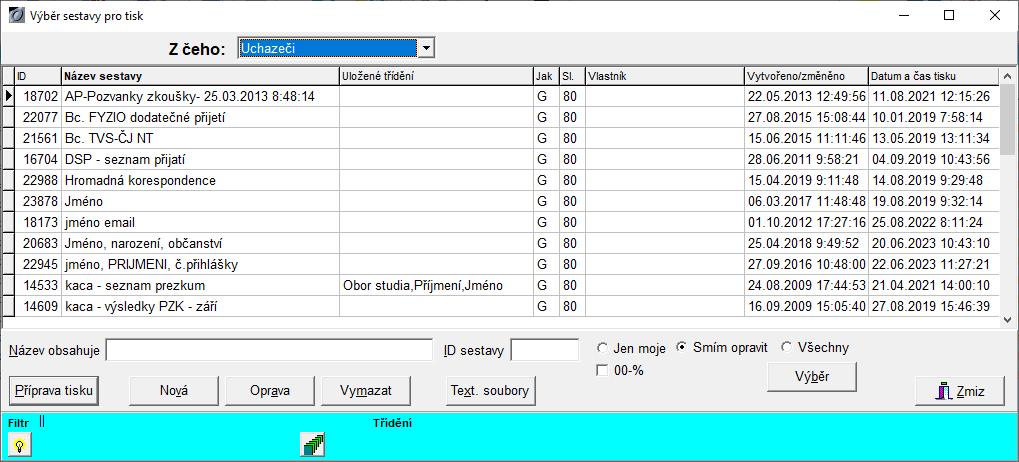Click the Nová button
This screenshot has height=462, width=1019.
click(173, 391)
